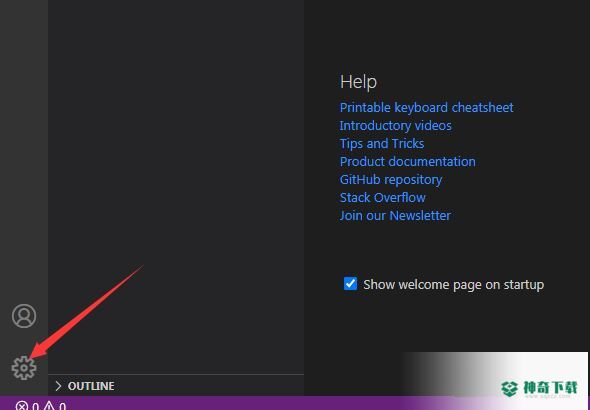
Task: Open Product documentation link
Action: tap(408, 162)
